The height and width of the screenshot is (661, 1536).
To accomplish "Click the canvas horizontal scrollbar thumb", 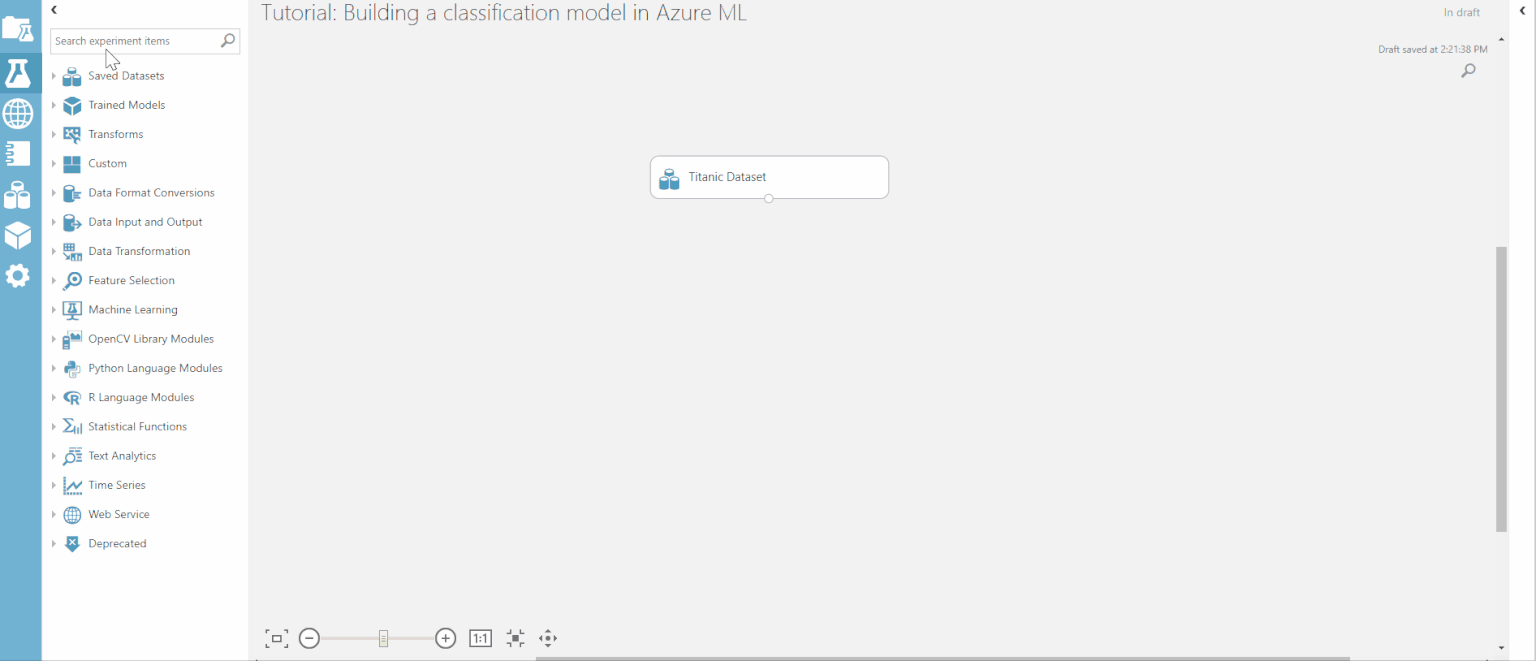I will pos(942,658).
